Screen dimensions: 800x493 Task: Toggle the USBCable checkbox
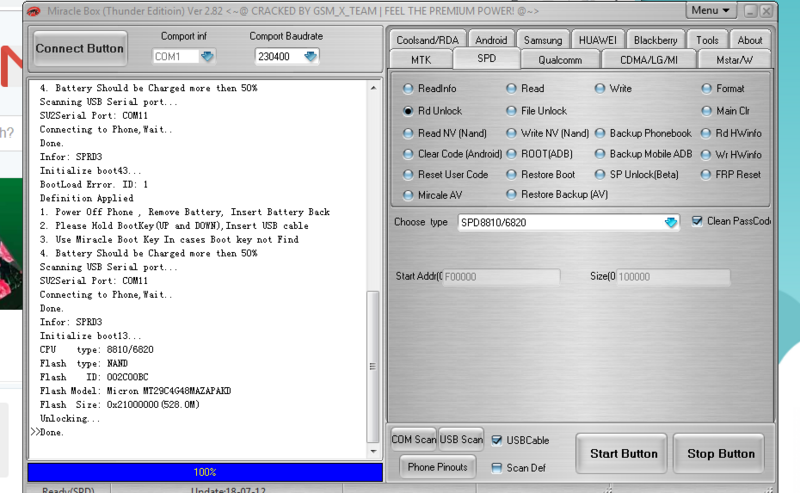click(496, 440)
